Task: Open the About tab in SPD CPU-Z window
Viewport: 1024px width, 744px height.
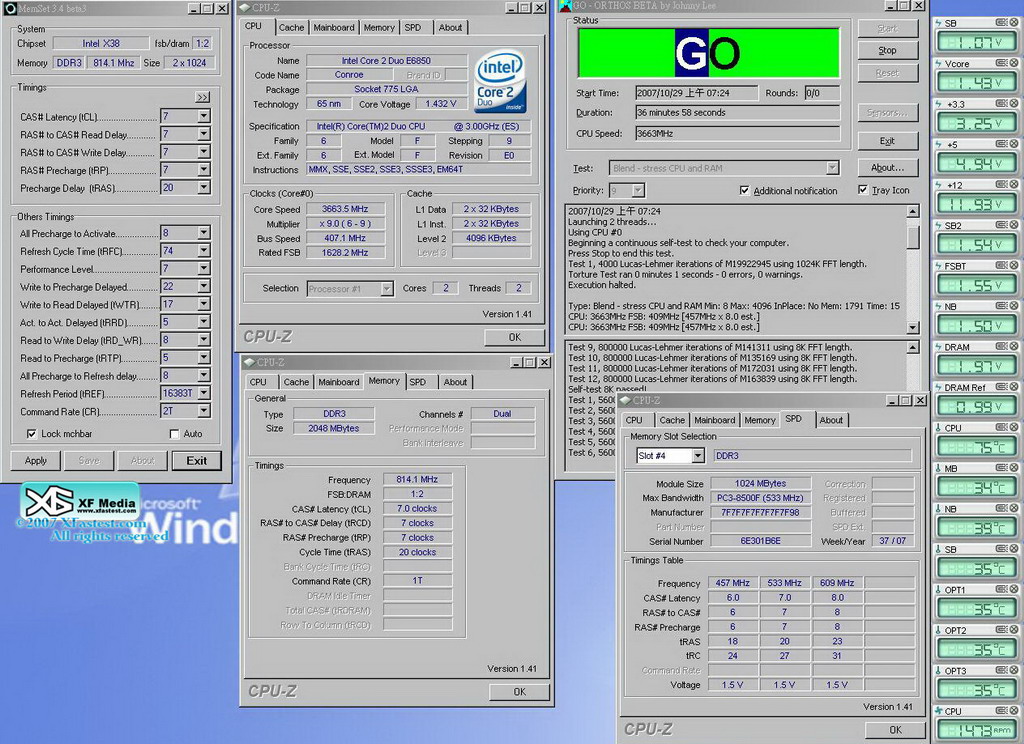Action: pos(831,420)
